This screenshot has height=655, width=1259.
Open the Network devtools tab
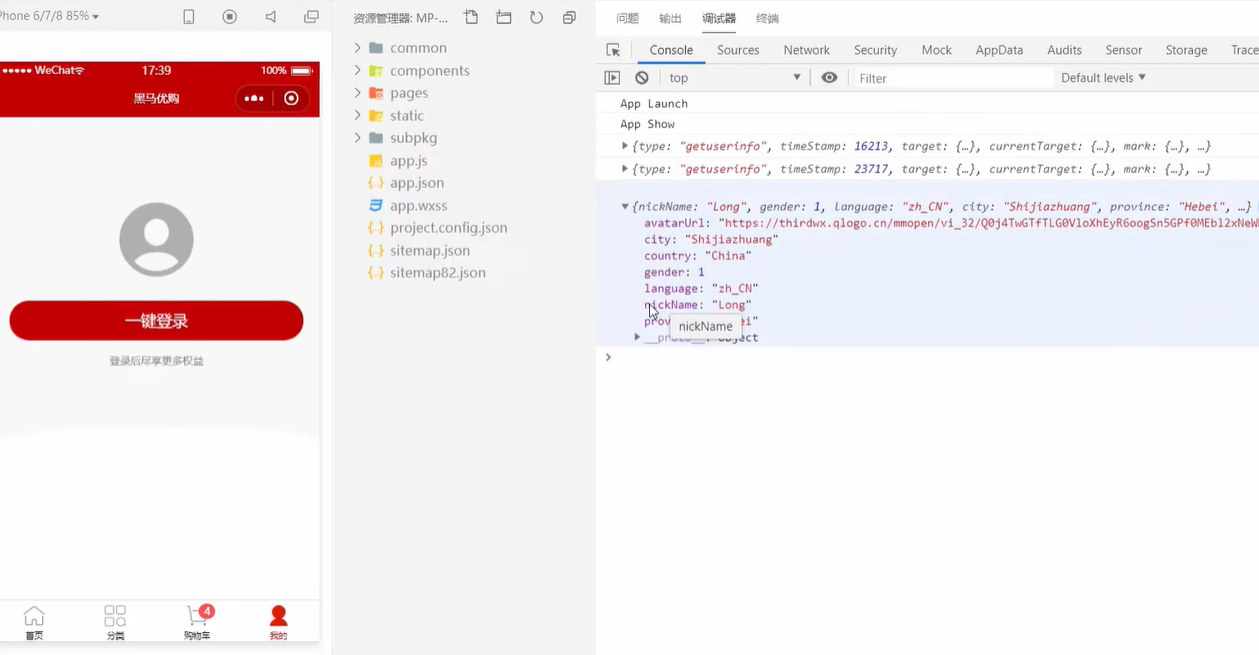click(x=806, y=50)
